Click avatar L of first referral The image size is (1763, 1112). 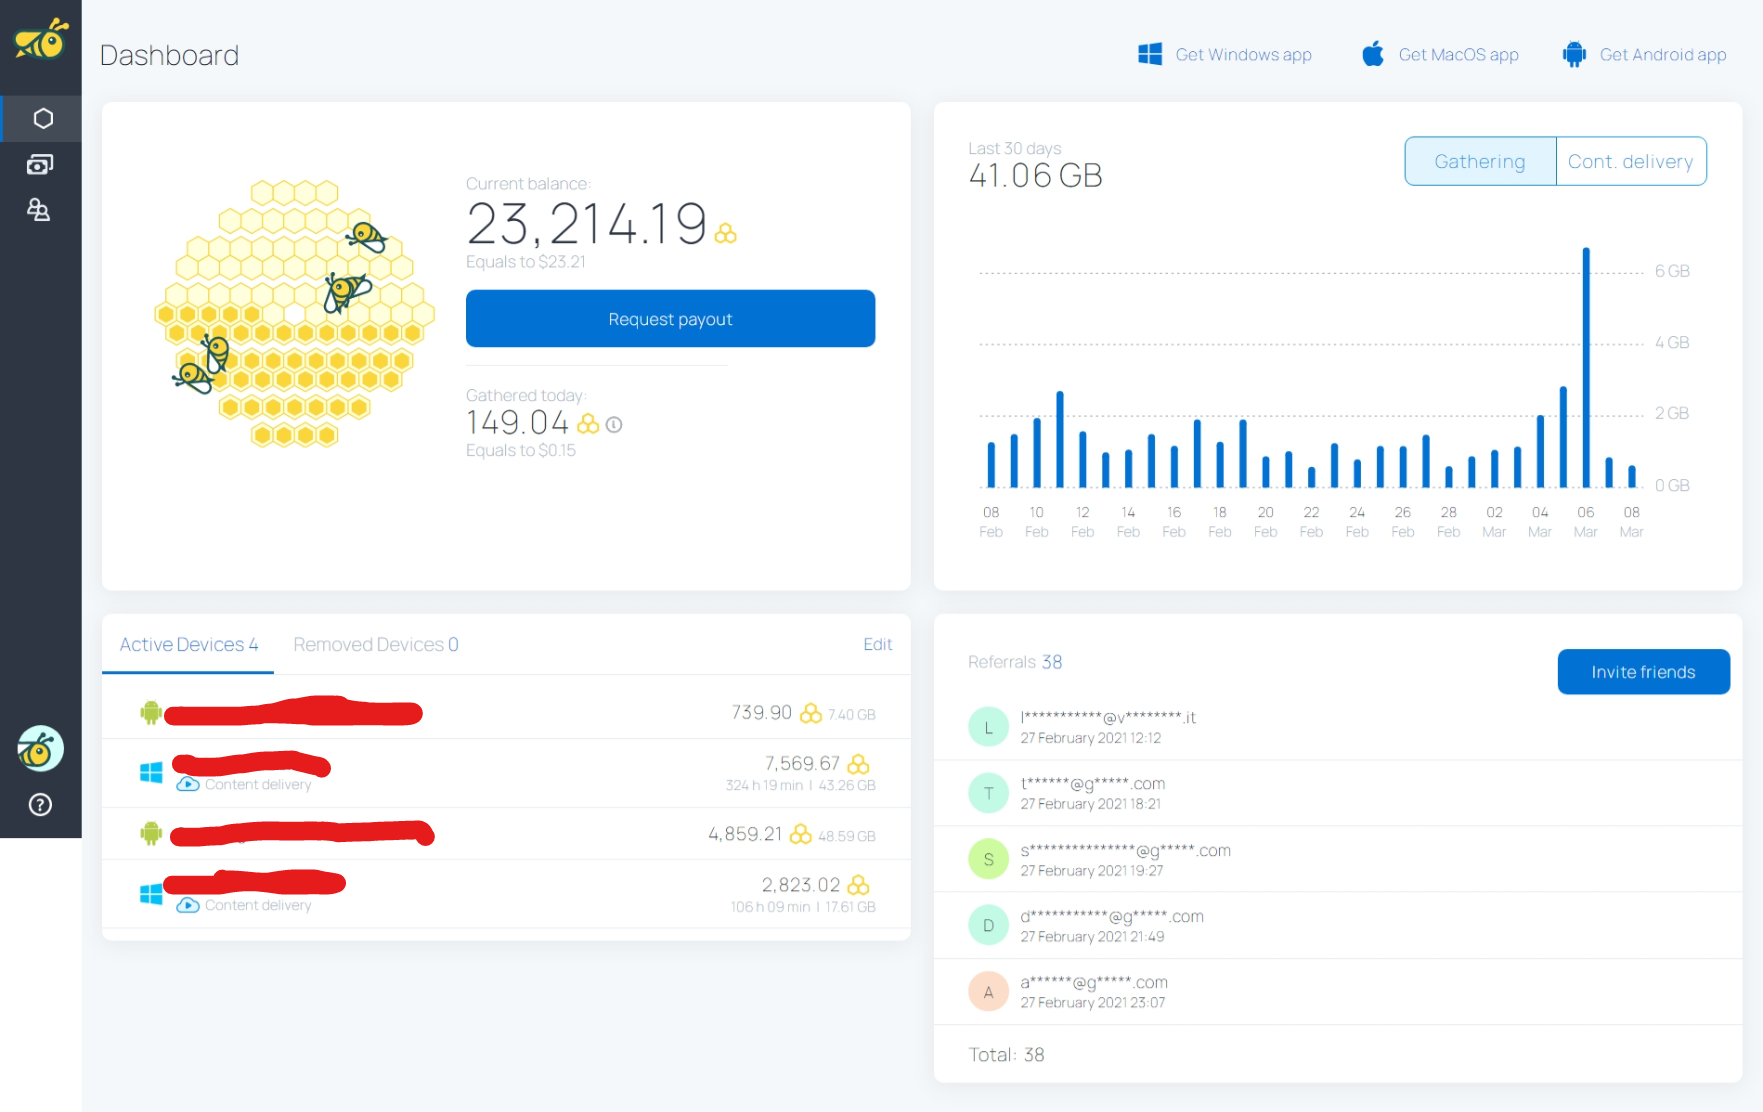(988, 727)
